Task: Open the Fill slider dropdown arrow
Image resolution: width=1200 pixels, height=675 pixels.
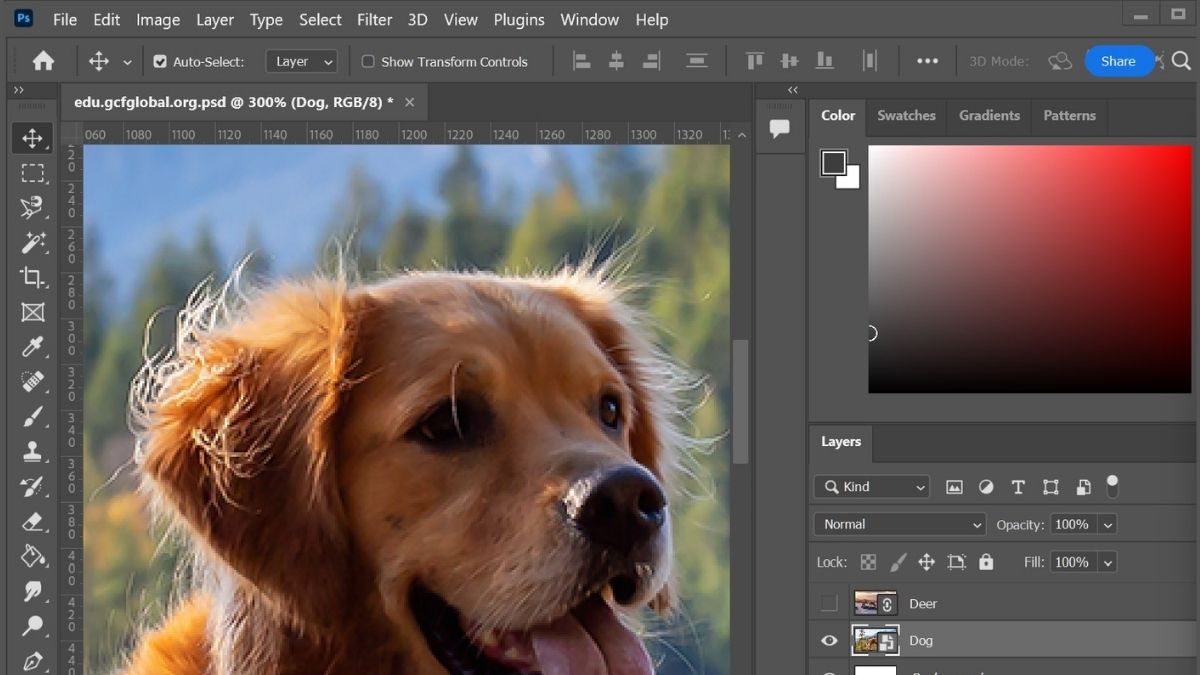Action: [1107, 563]
